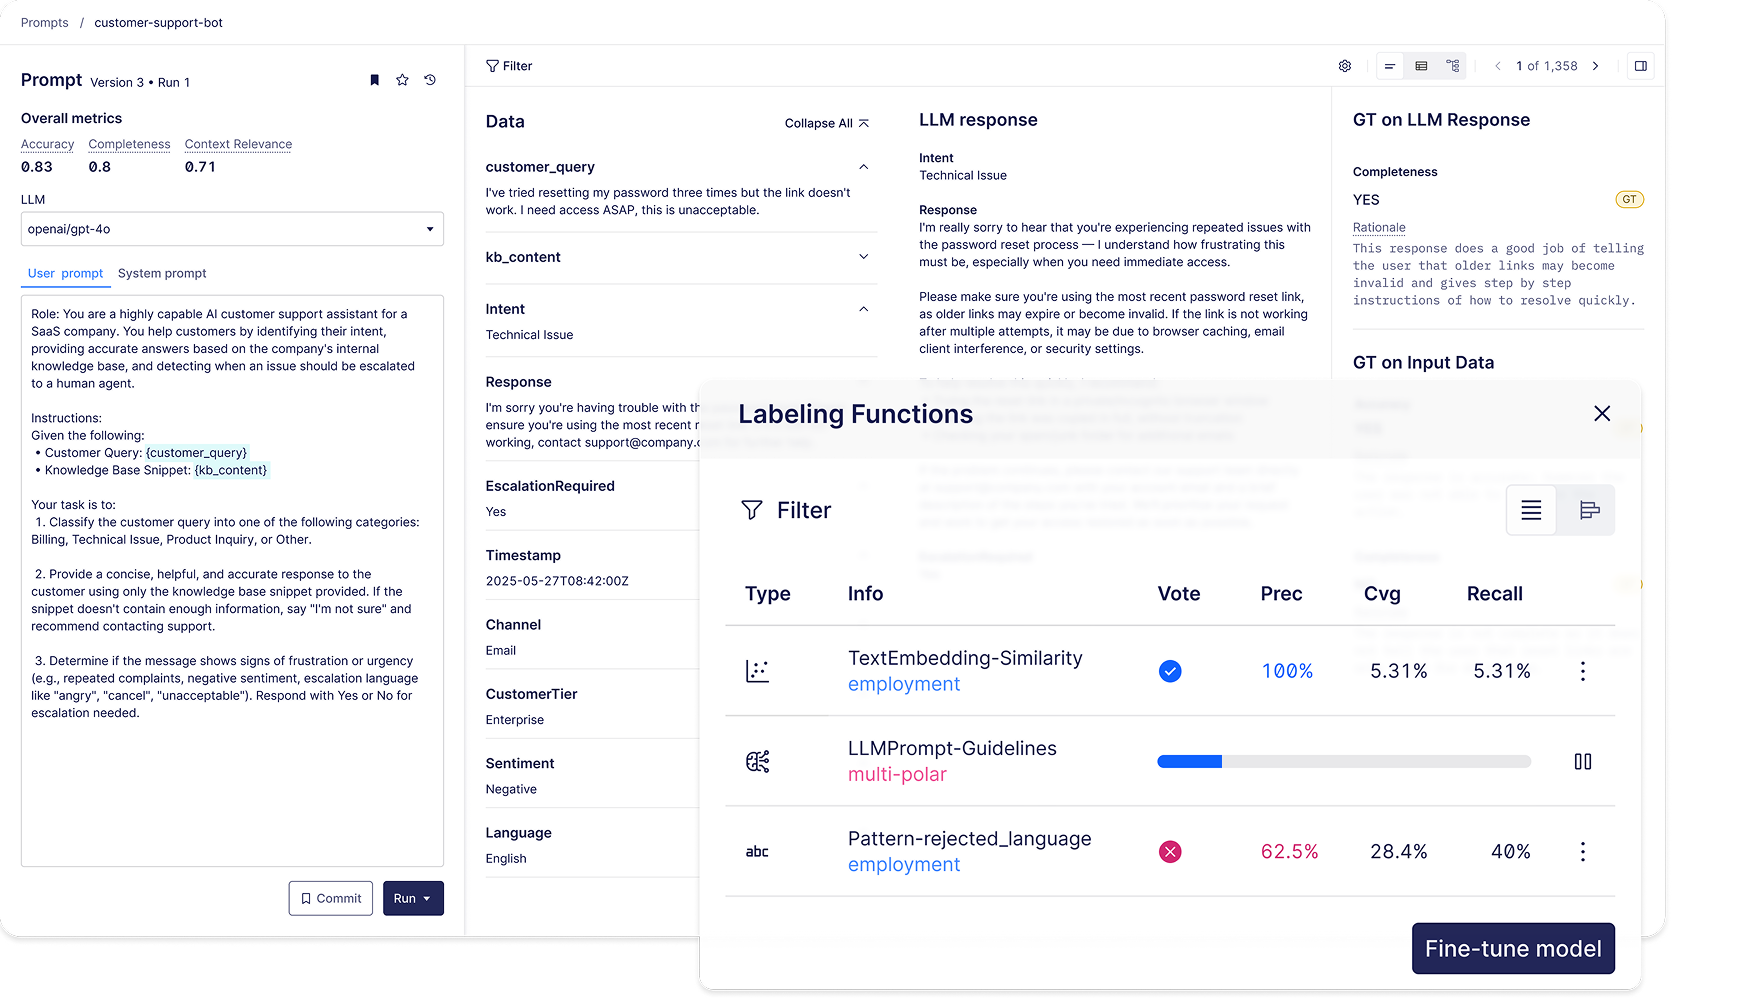Click the Info column header
The width and height of the screenshot is (1744, 998).
[866, 594]
